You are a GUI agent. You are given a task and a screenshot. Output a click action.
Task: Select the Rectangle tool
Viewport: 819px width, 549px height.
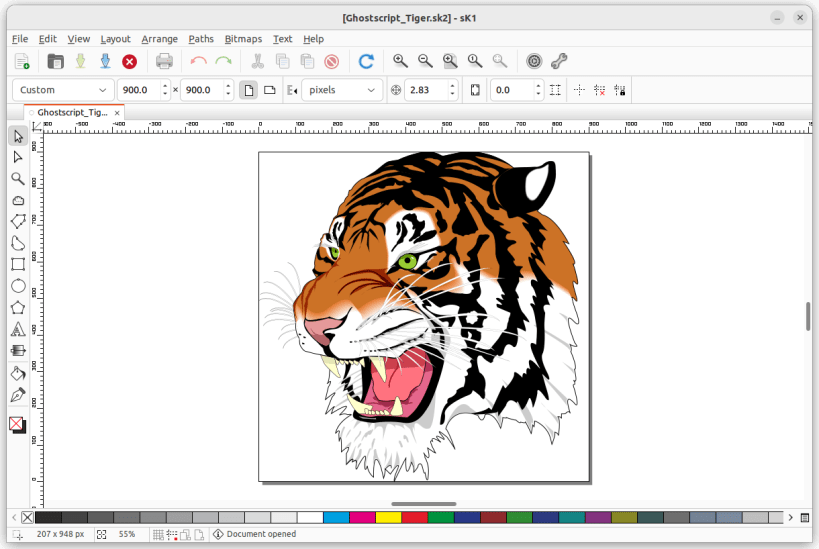pyautogui.click(x=18, y=264)
